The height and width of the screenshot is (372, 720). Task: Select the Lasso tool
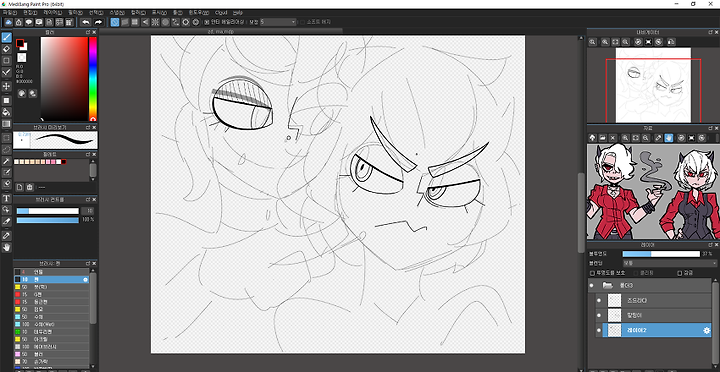pyautogui.click(x=6, y=149)
